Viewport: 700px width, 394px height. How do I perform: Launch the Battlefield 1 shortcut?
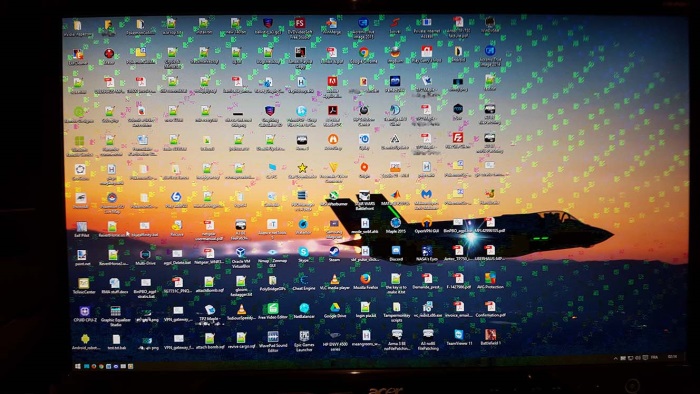click(490, 335)
